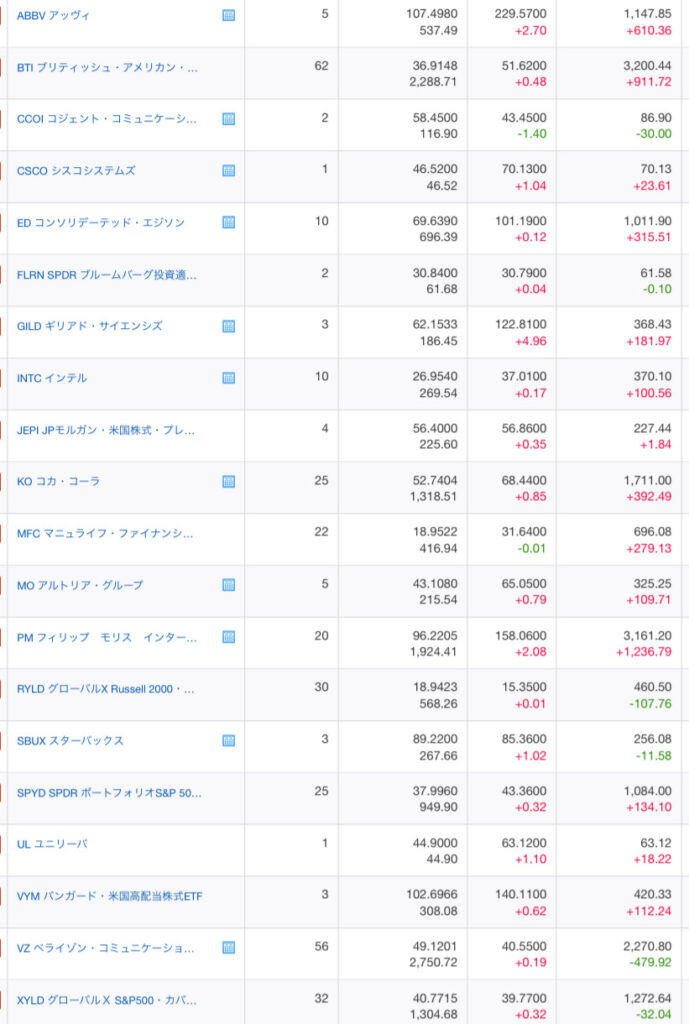The height and width of the screenshot is (1024, 689).
Task: Click the CSCO row calendar icon
Action: [229, 170]
